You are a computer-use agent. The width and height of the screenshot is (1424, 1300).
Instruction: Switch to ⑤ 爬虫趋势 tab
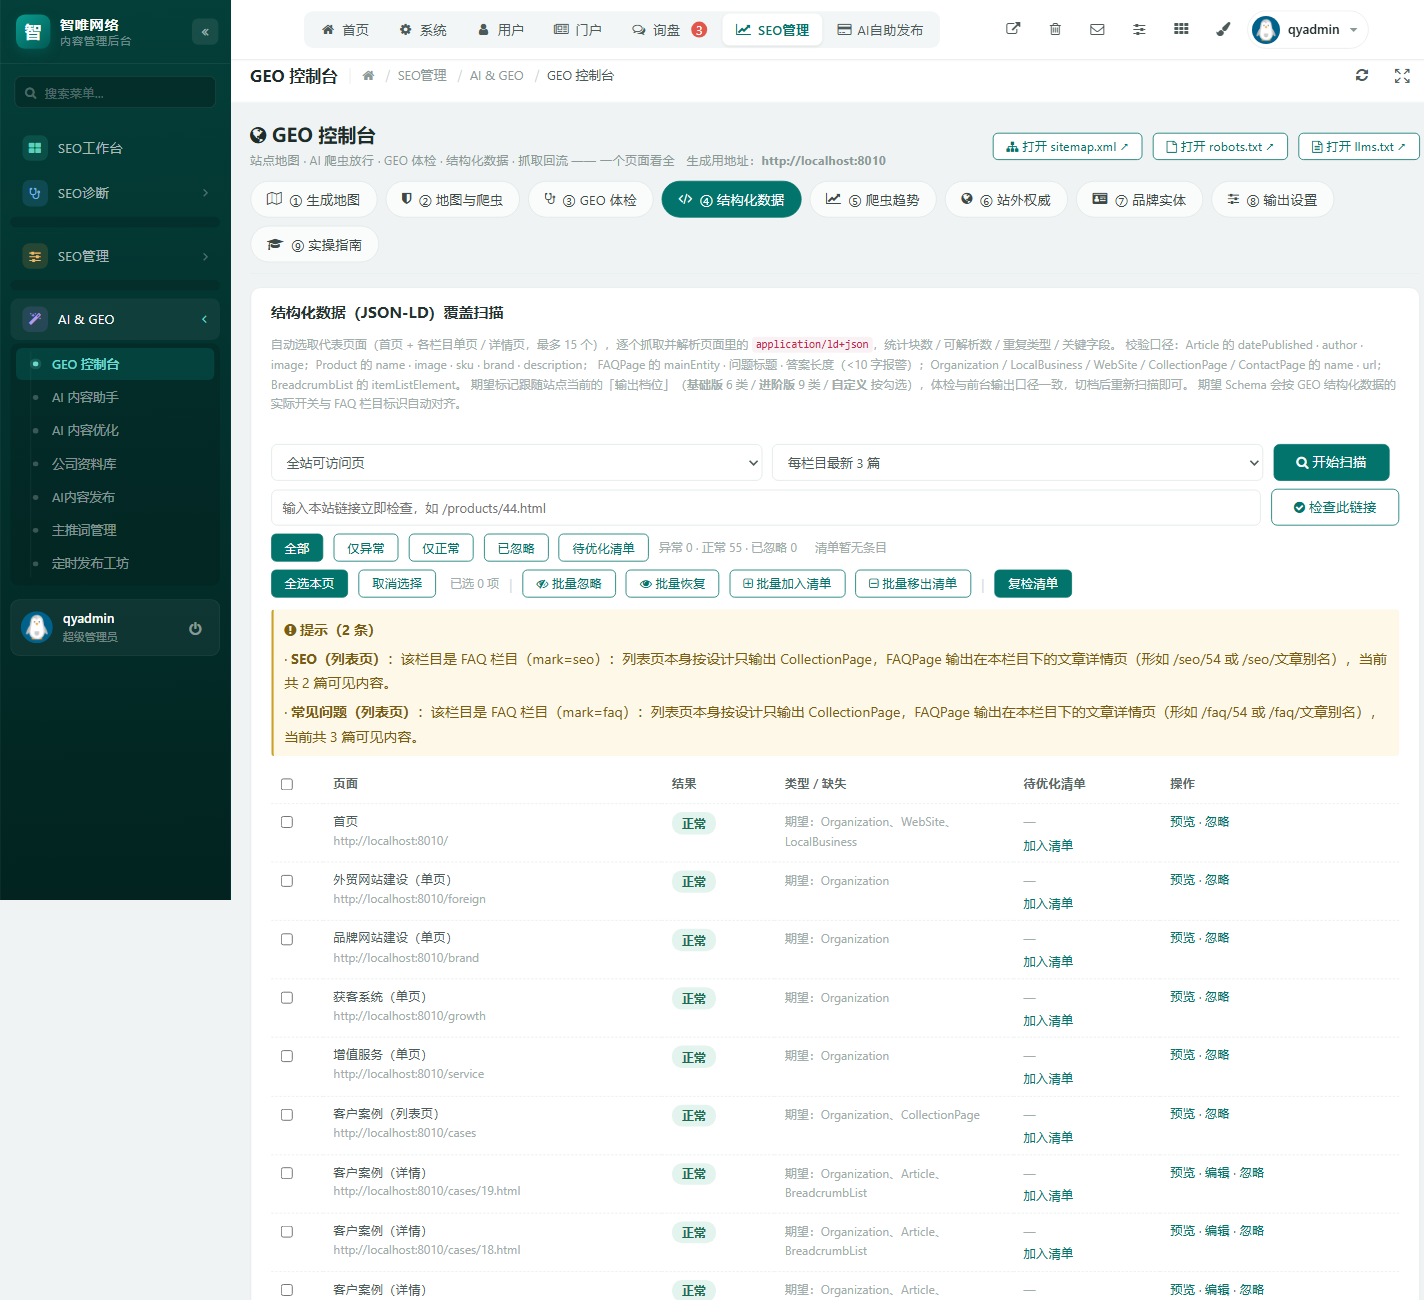tap(873, 200)
